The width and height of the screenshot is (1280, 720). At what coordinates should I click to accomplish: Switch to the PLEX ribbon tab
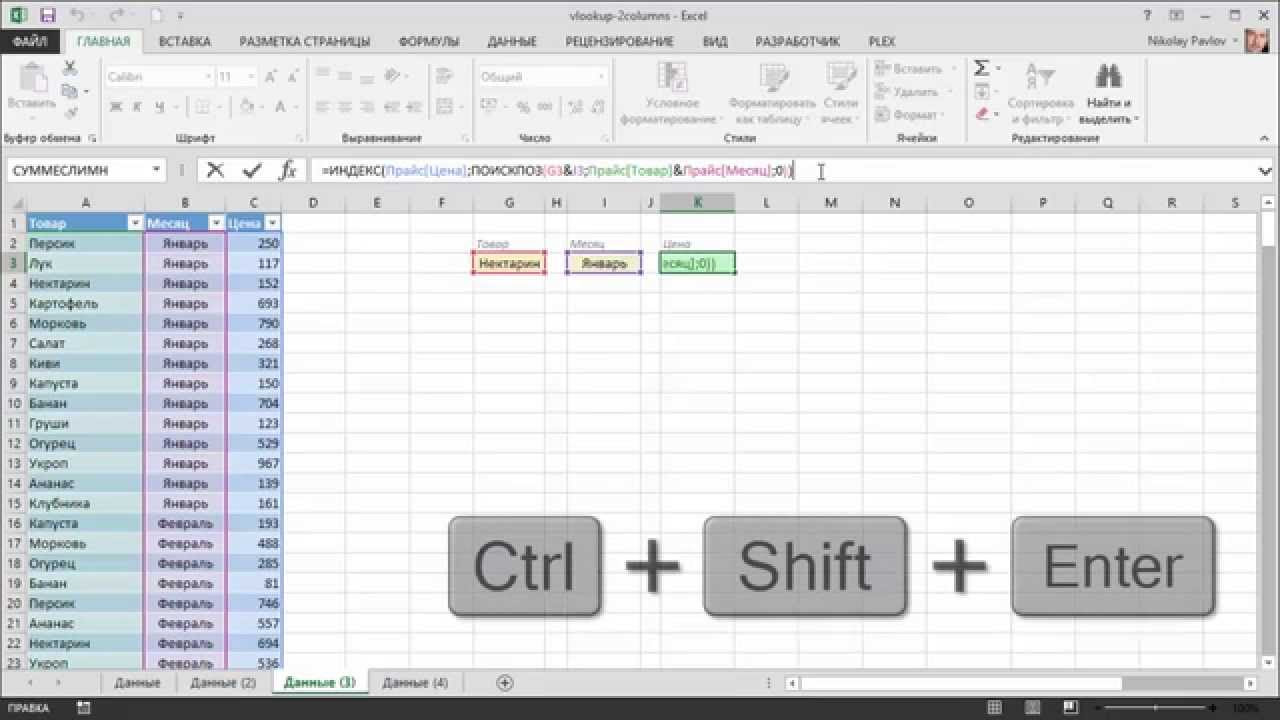tap(881, 41)
